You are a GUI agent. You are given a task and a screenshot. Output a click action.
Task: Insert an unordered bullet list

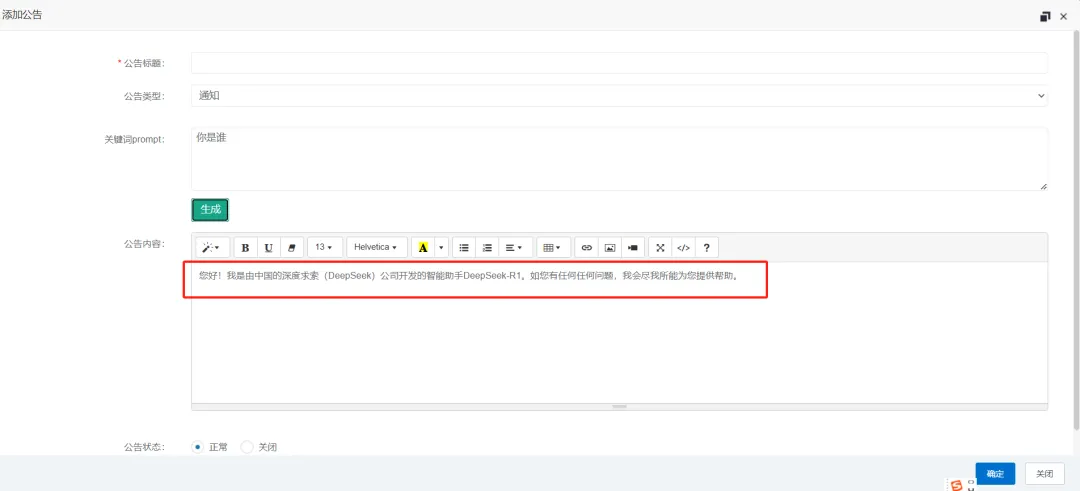click(x=464, y=247)
